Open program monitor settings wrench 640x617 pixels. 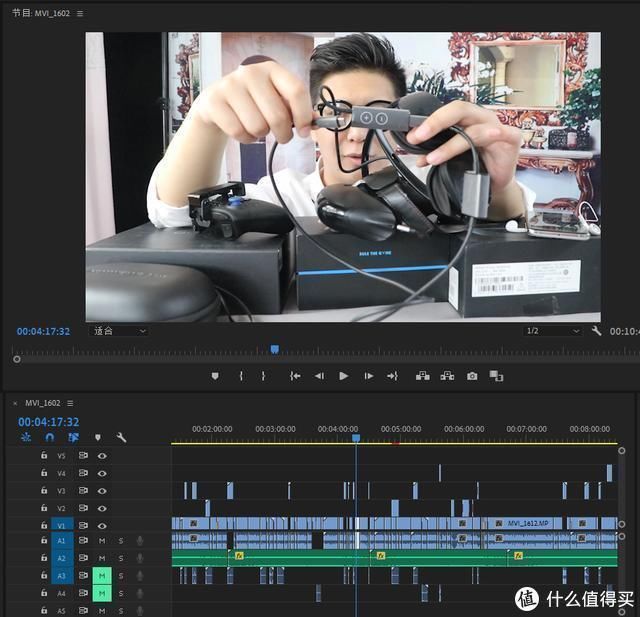tap(596, 331)
